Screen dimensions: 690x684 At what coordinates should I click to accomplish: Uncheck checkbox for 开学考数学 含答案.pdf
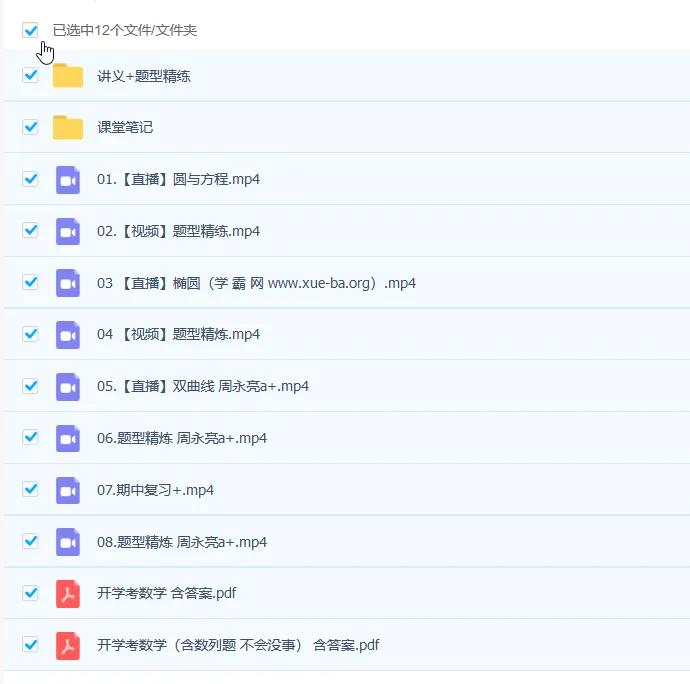[x=30, y=592]
